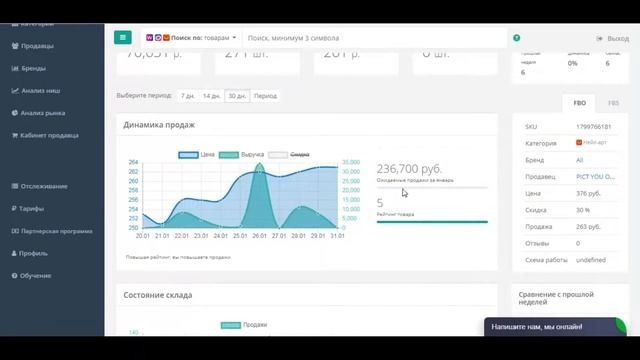Viewport: 640px width, 360px height.
Task: Click the exit arrow icon beside Выход
Action: 599,38
